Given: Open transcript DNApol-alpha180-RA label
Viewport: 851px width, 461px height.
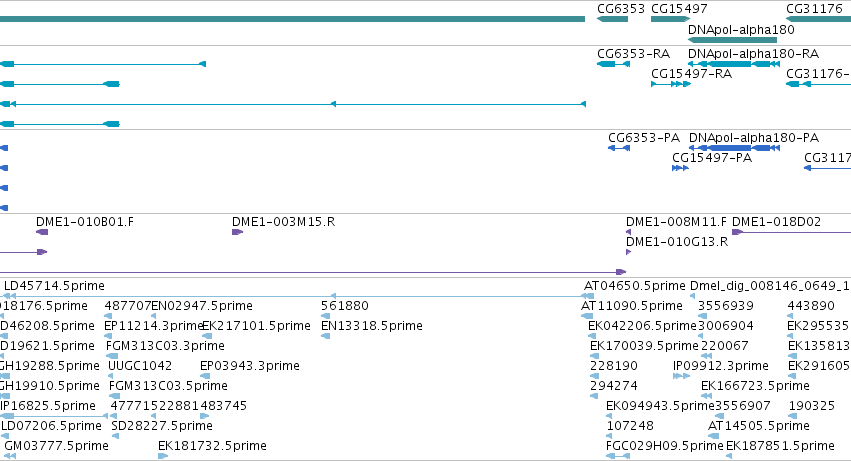Looking at the screenshot, I should 753,54.
